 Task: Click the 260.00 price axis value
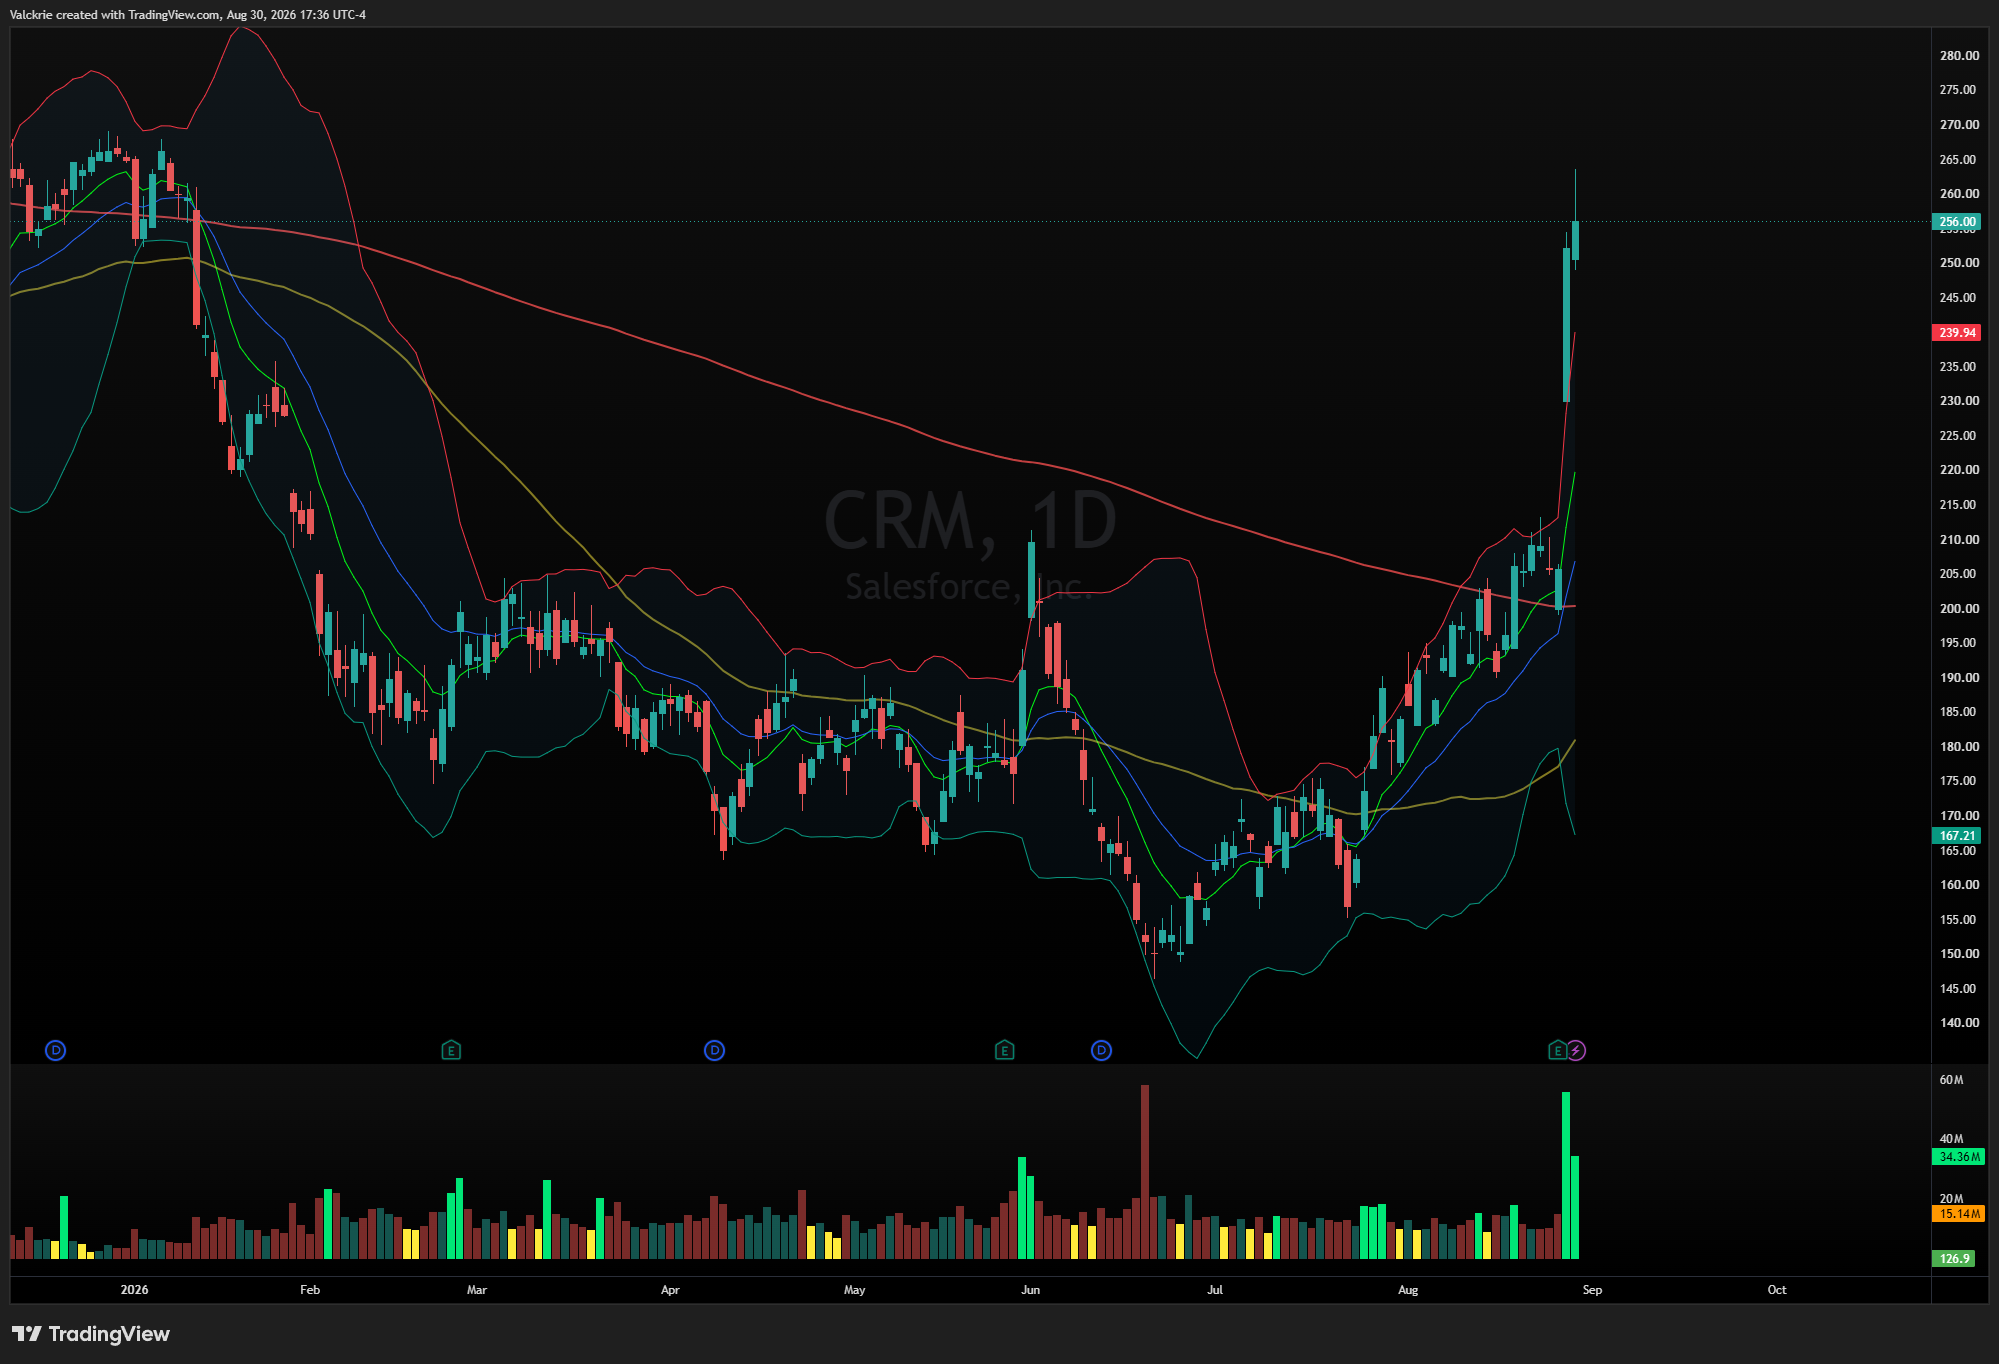[1959, 194]
